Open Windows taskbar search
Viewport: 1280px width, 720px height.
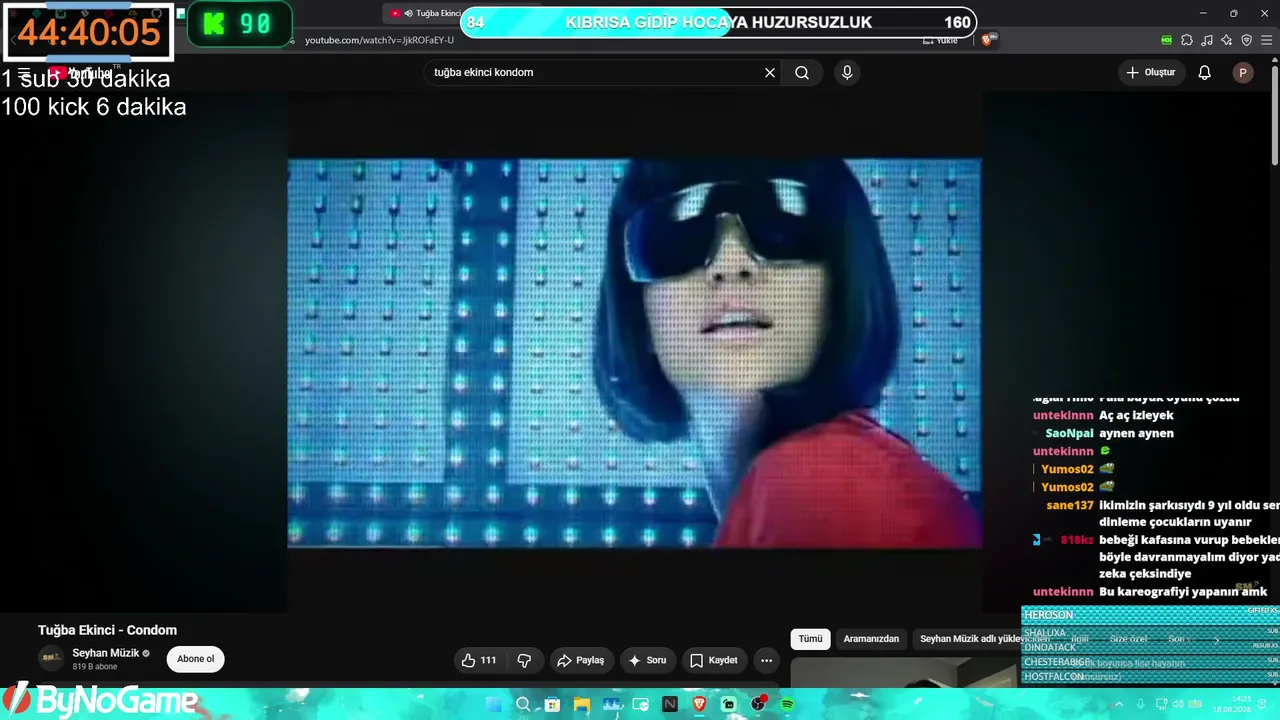click(x=523, y=705)
